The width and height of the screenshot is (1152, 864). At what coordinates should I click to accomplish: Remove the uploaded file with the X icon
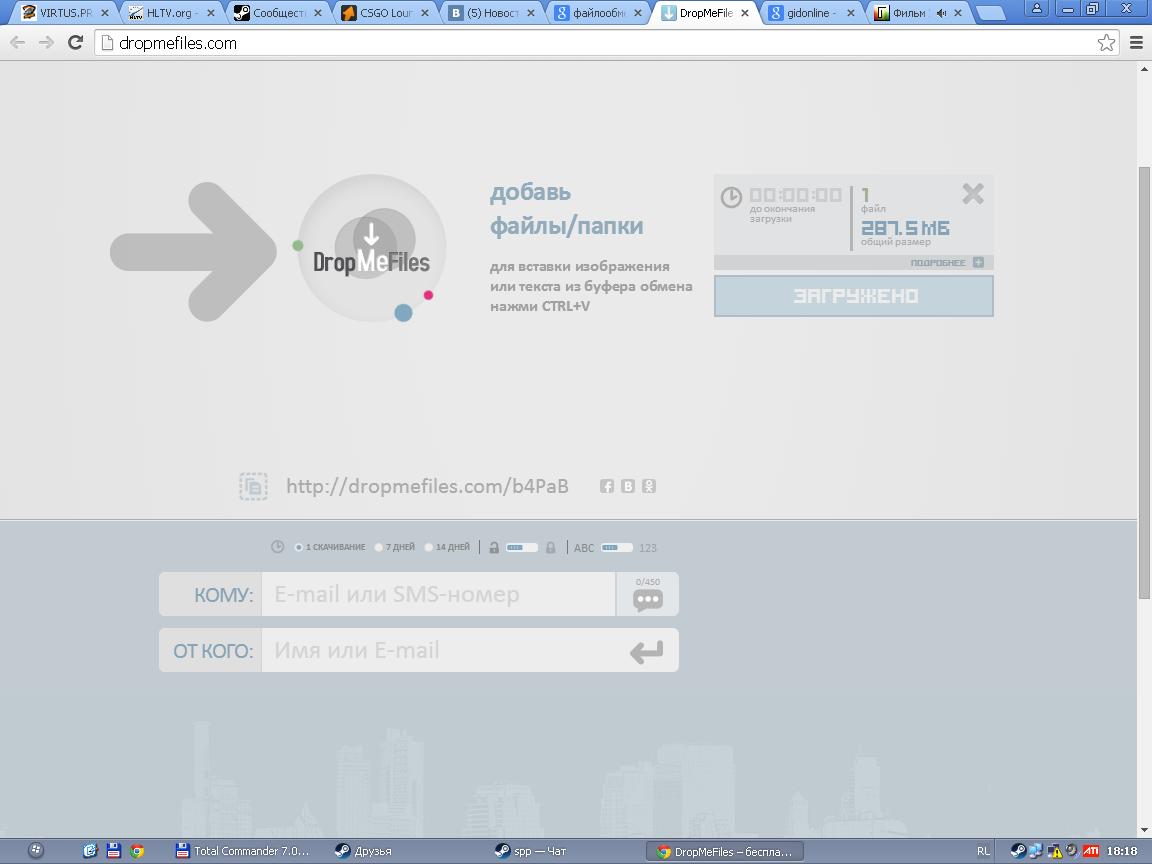click(x=973, y=194)
